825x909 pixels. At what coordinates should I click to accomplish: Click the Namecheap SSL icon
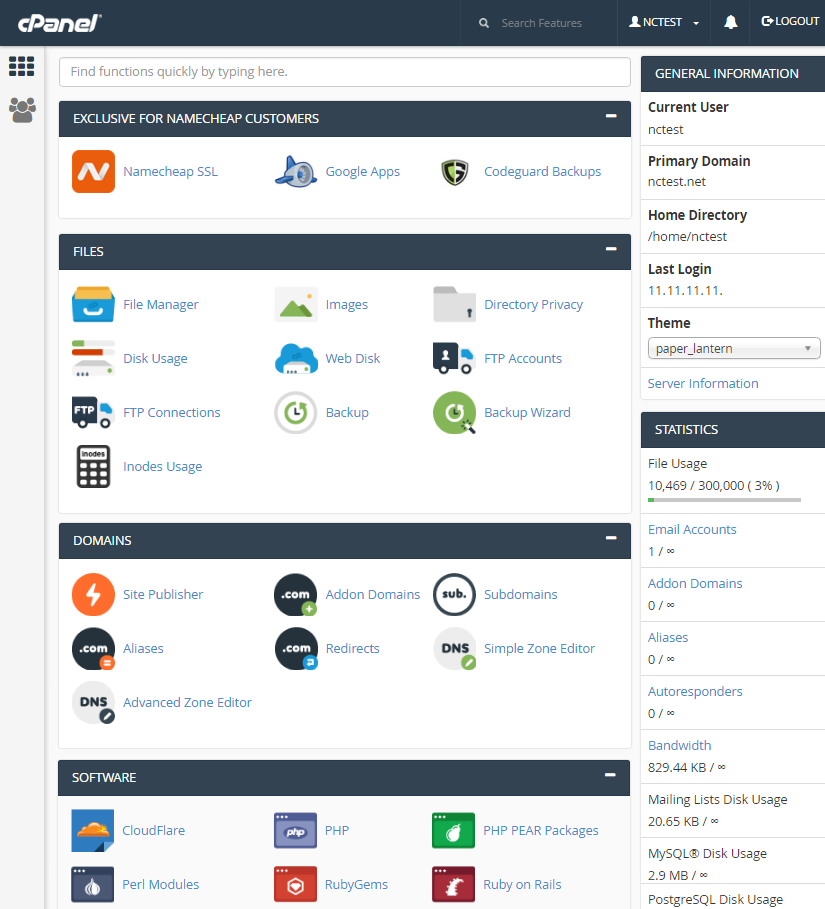tap(93, 172)
